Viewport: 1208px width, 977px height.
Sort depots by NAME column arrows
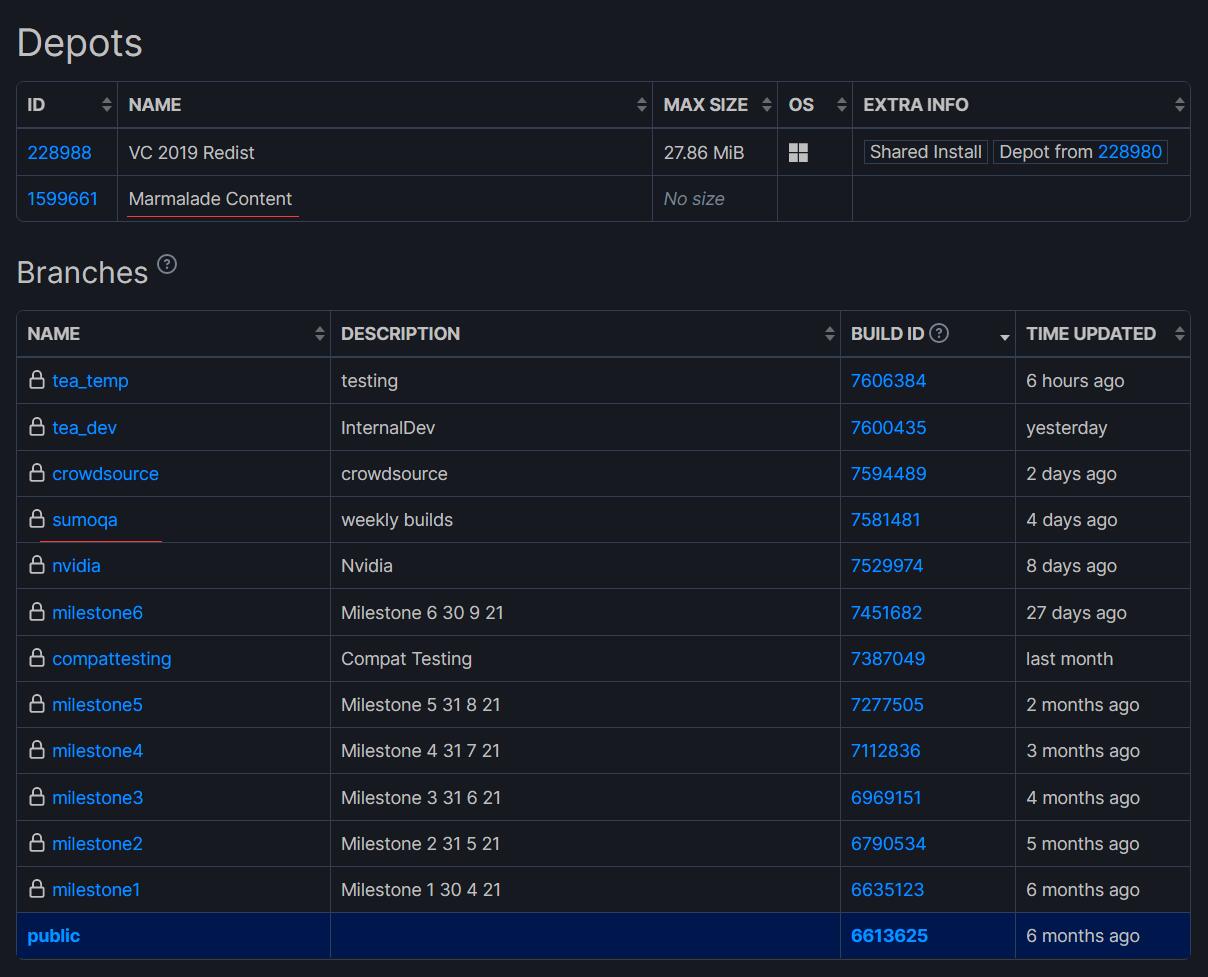(642, 105)
